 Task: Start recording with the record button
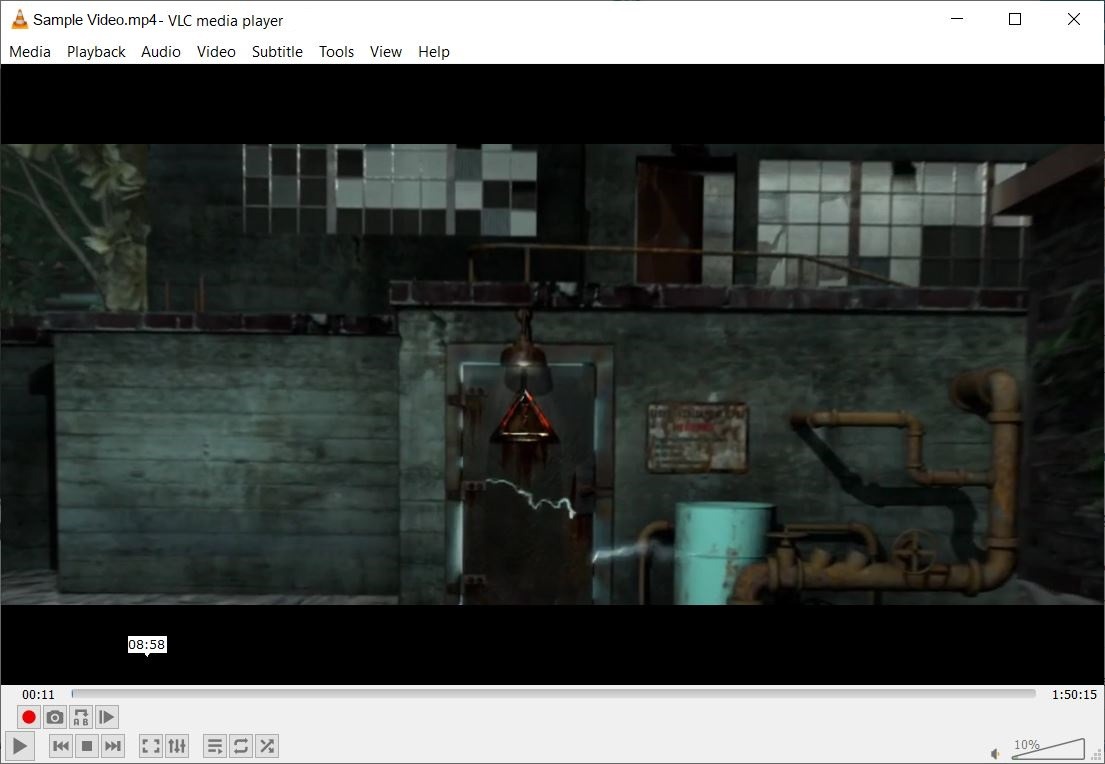(x=29, y=717)
